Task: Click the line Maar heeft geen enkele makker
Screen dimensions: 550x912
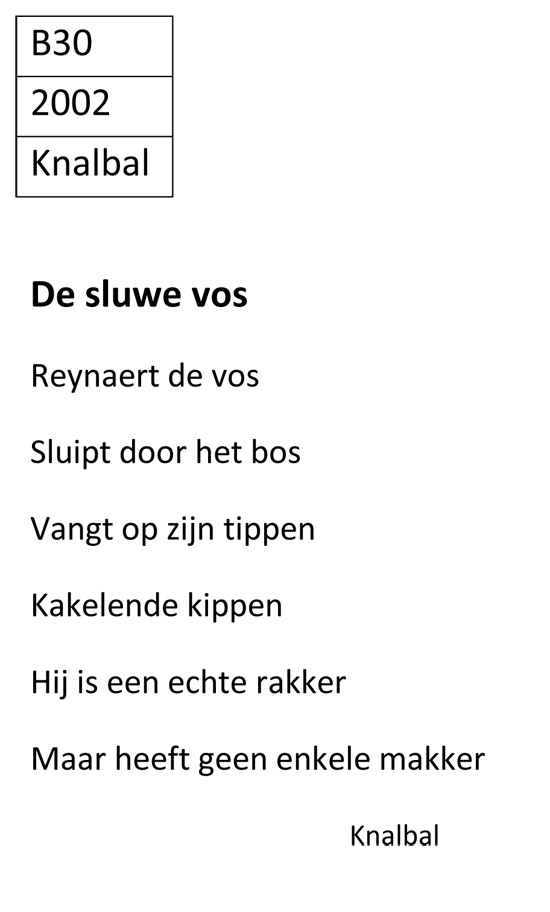Action: tap(258, 760)
